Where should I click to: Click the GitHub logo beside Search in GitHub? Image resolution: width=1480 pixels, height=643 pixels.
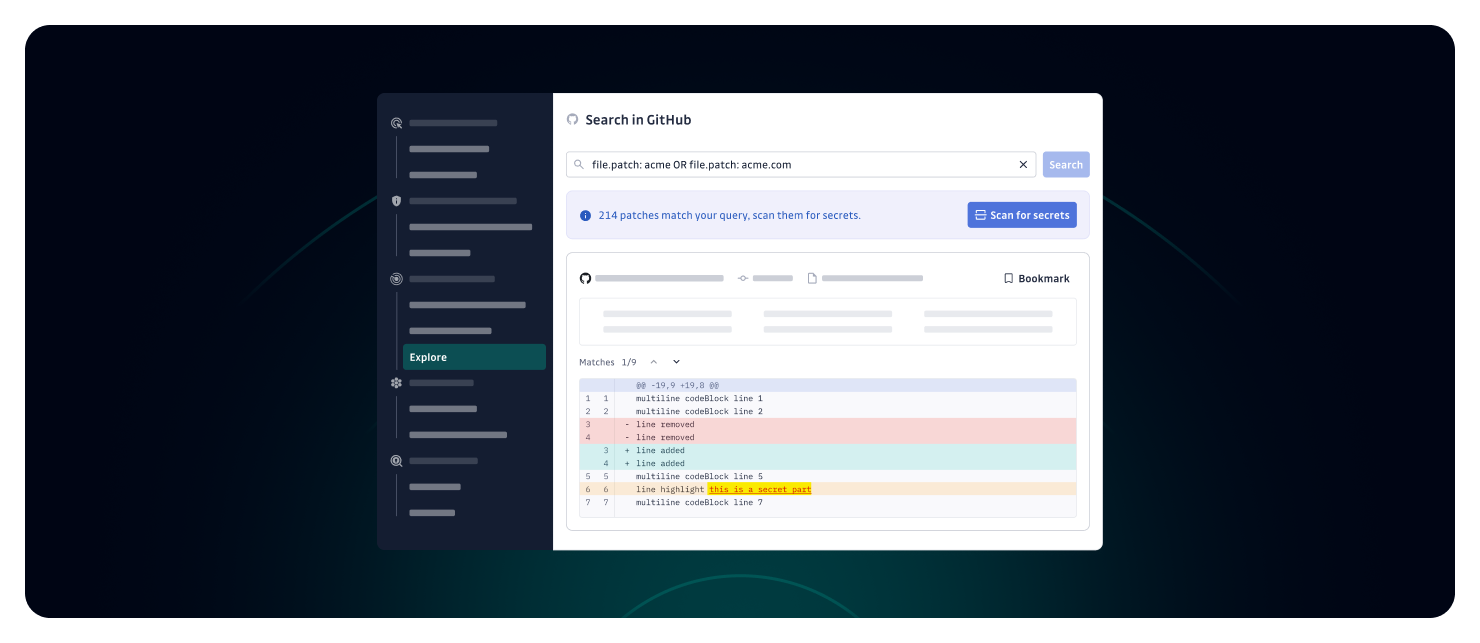[x=572, y=120]
